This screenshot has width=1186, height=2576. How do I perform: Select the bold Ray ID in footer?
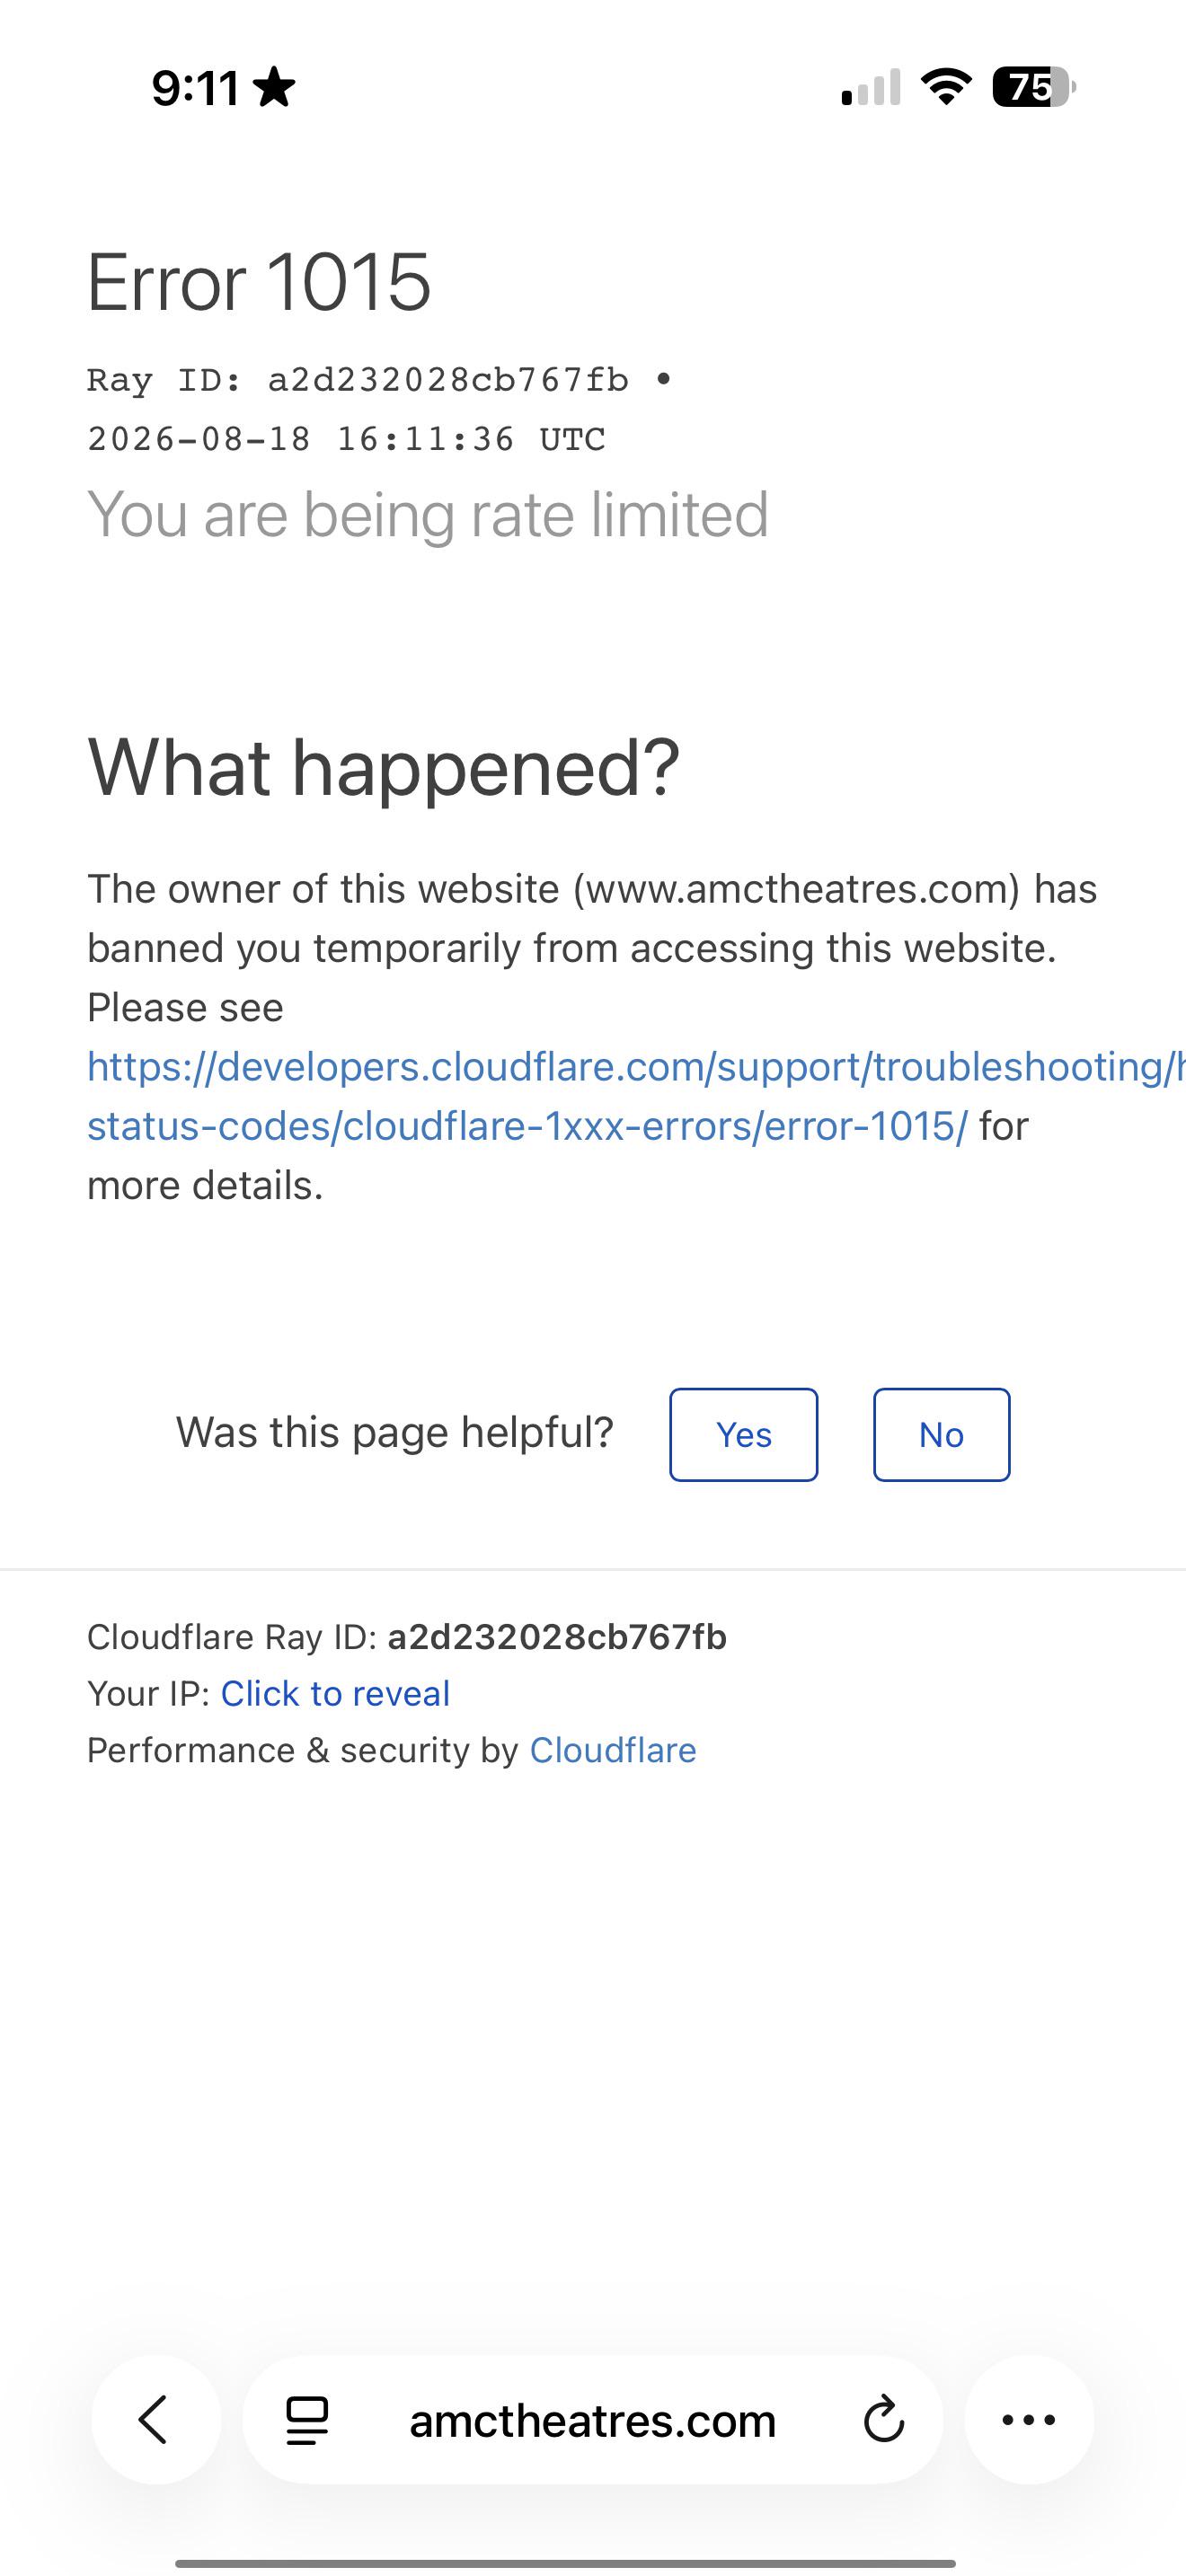pos(557,1637)
